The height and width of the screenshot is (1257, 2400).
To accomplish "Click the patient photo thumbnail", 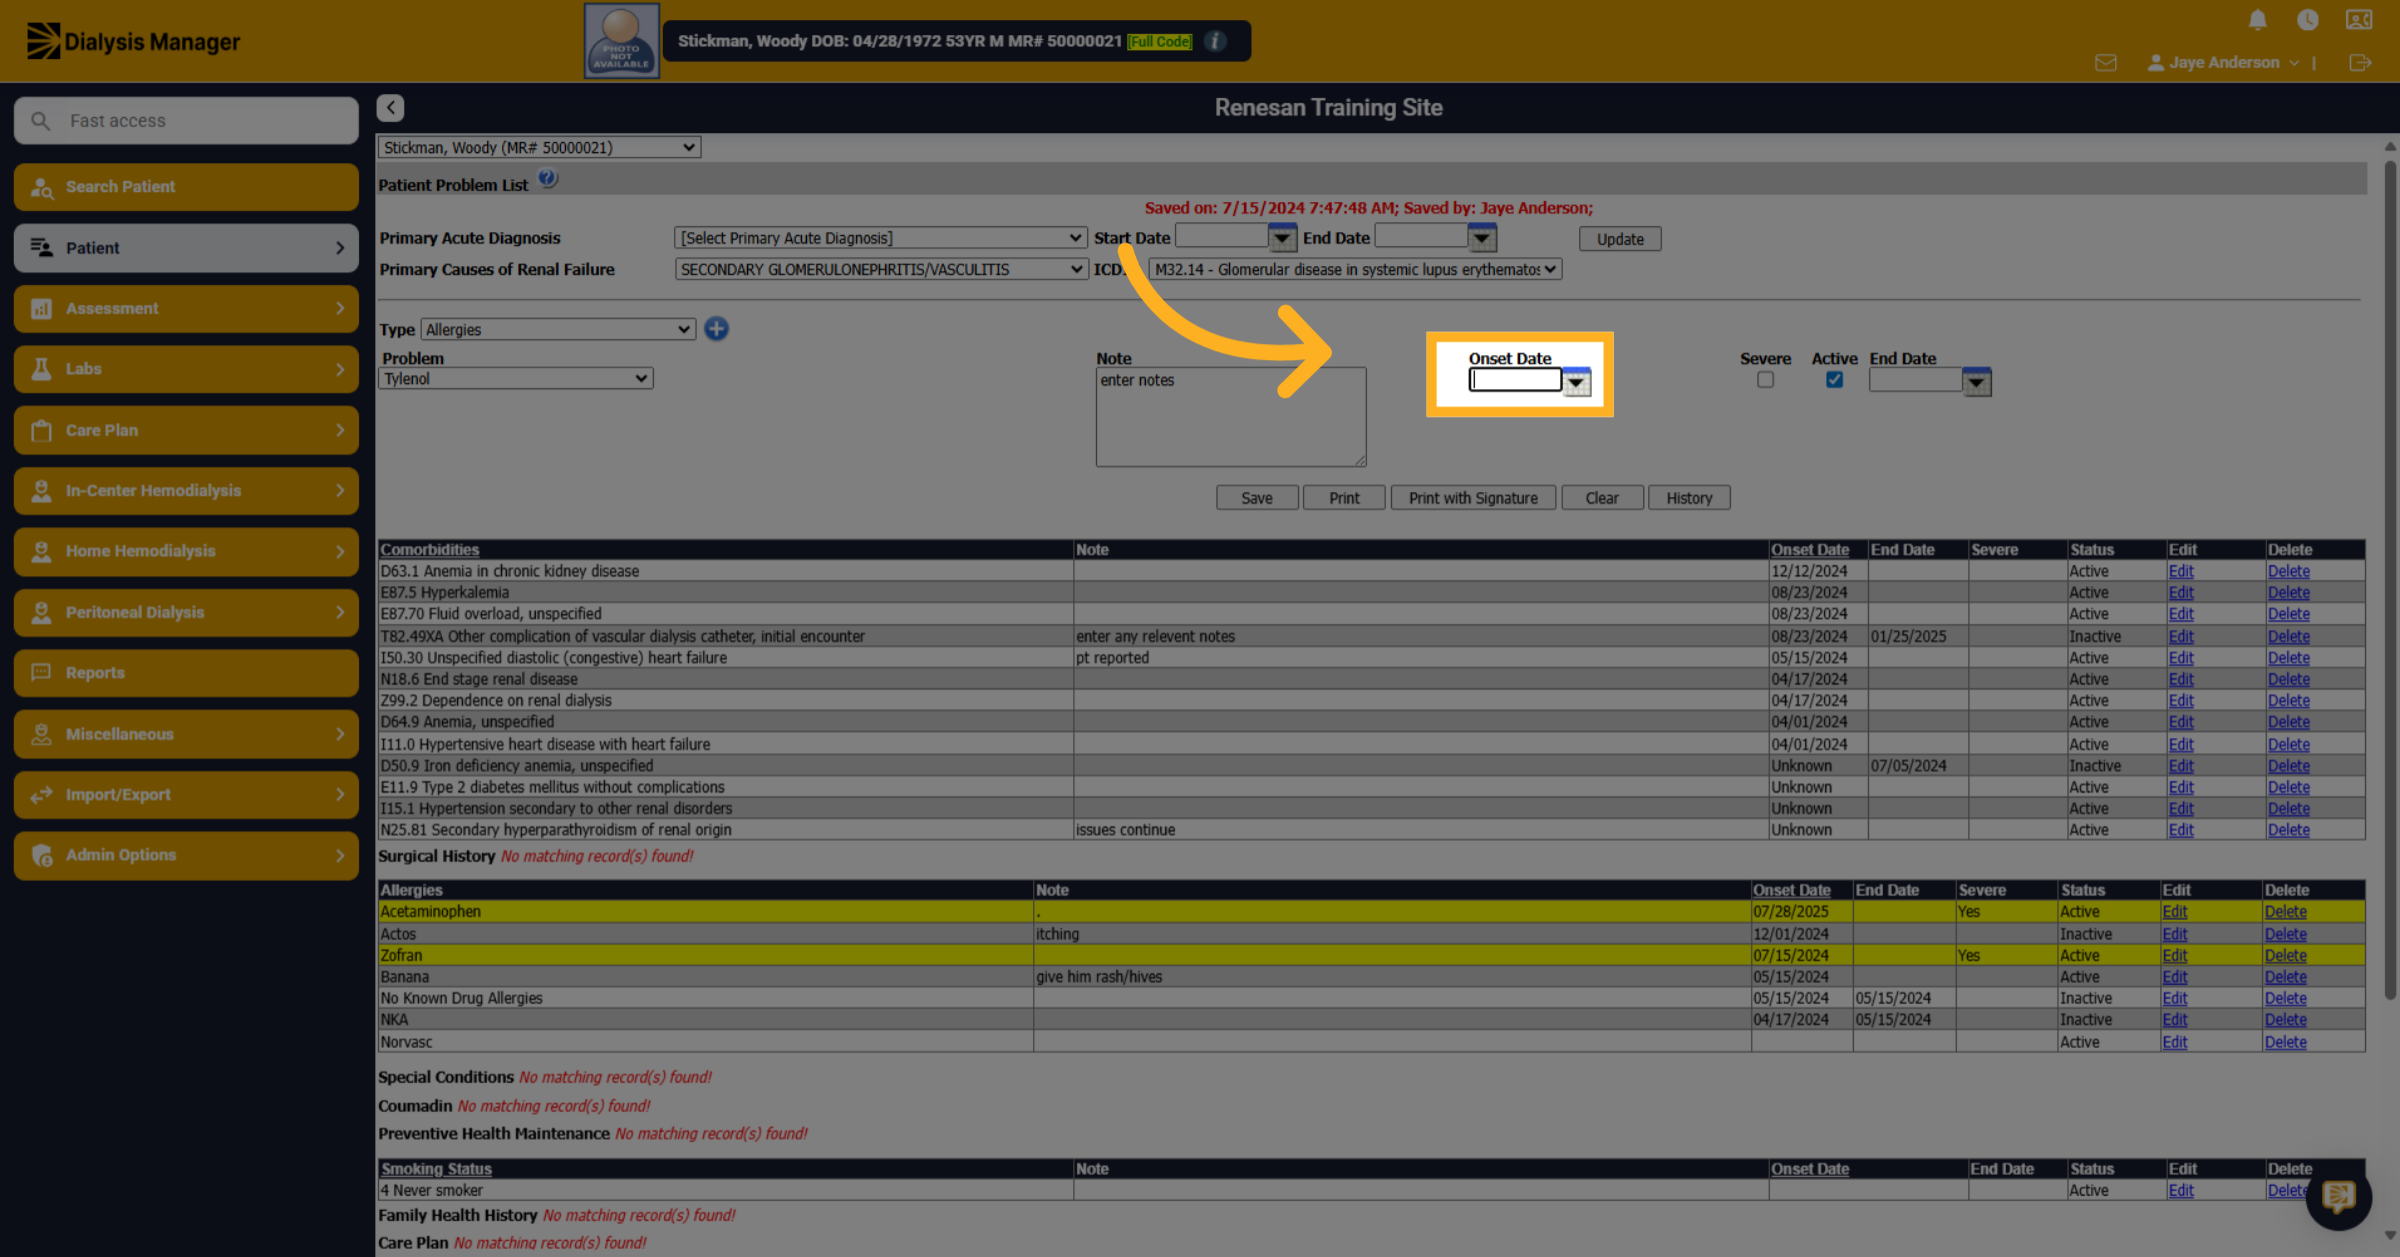I will (x=621, y=40).
